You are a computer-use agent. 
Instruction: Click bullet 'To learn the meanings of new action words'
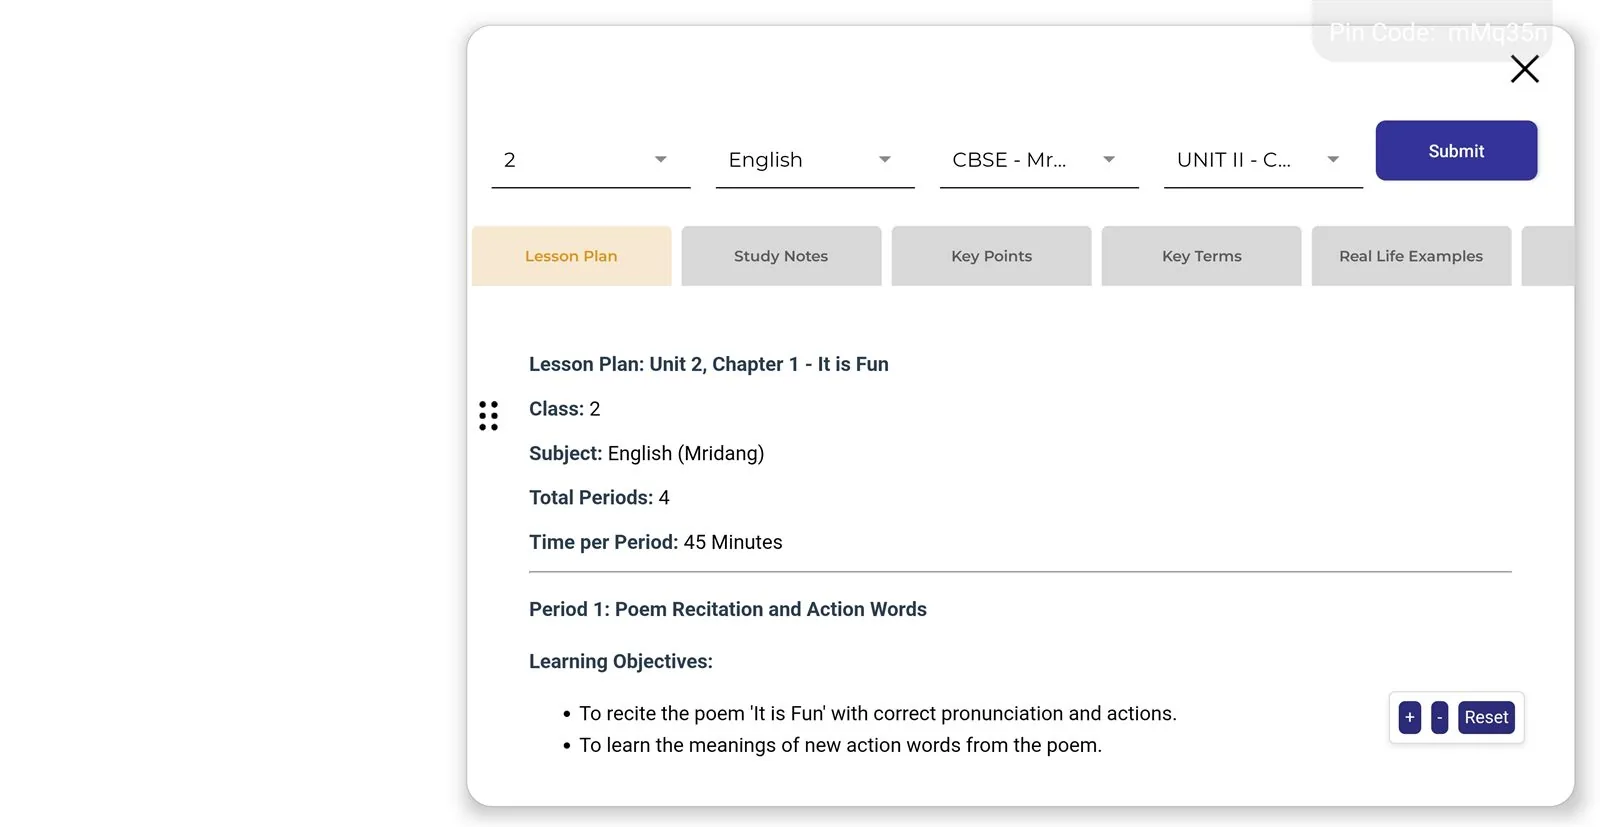(x=840, y=745)
